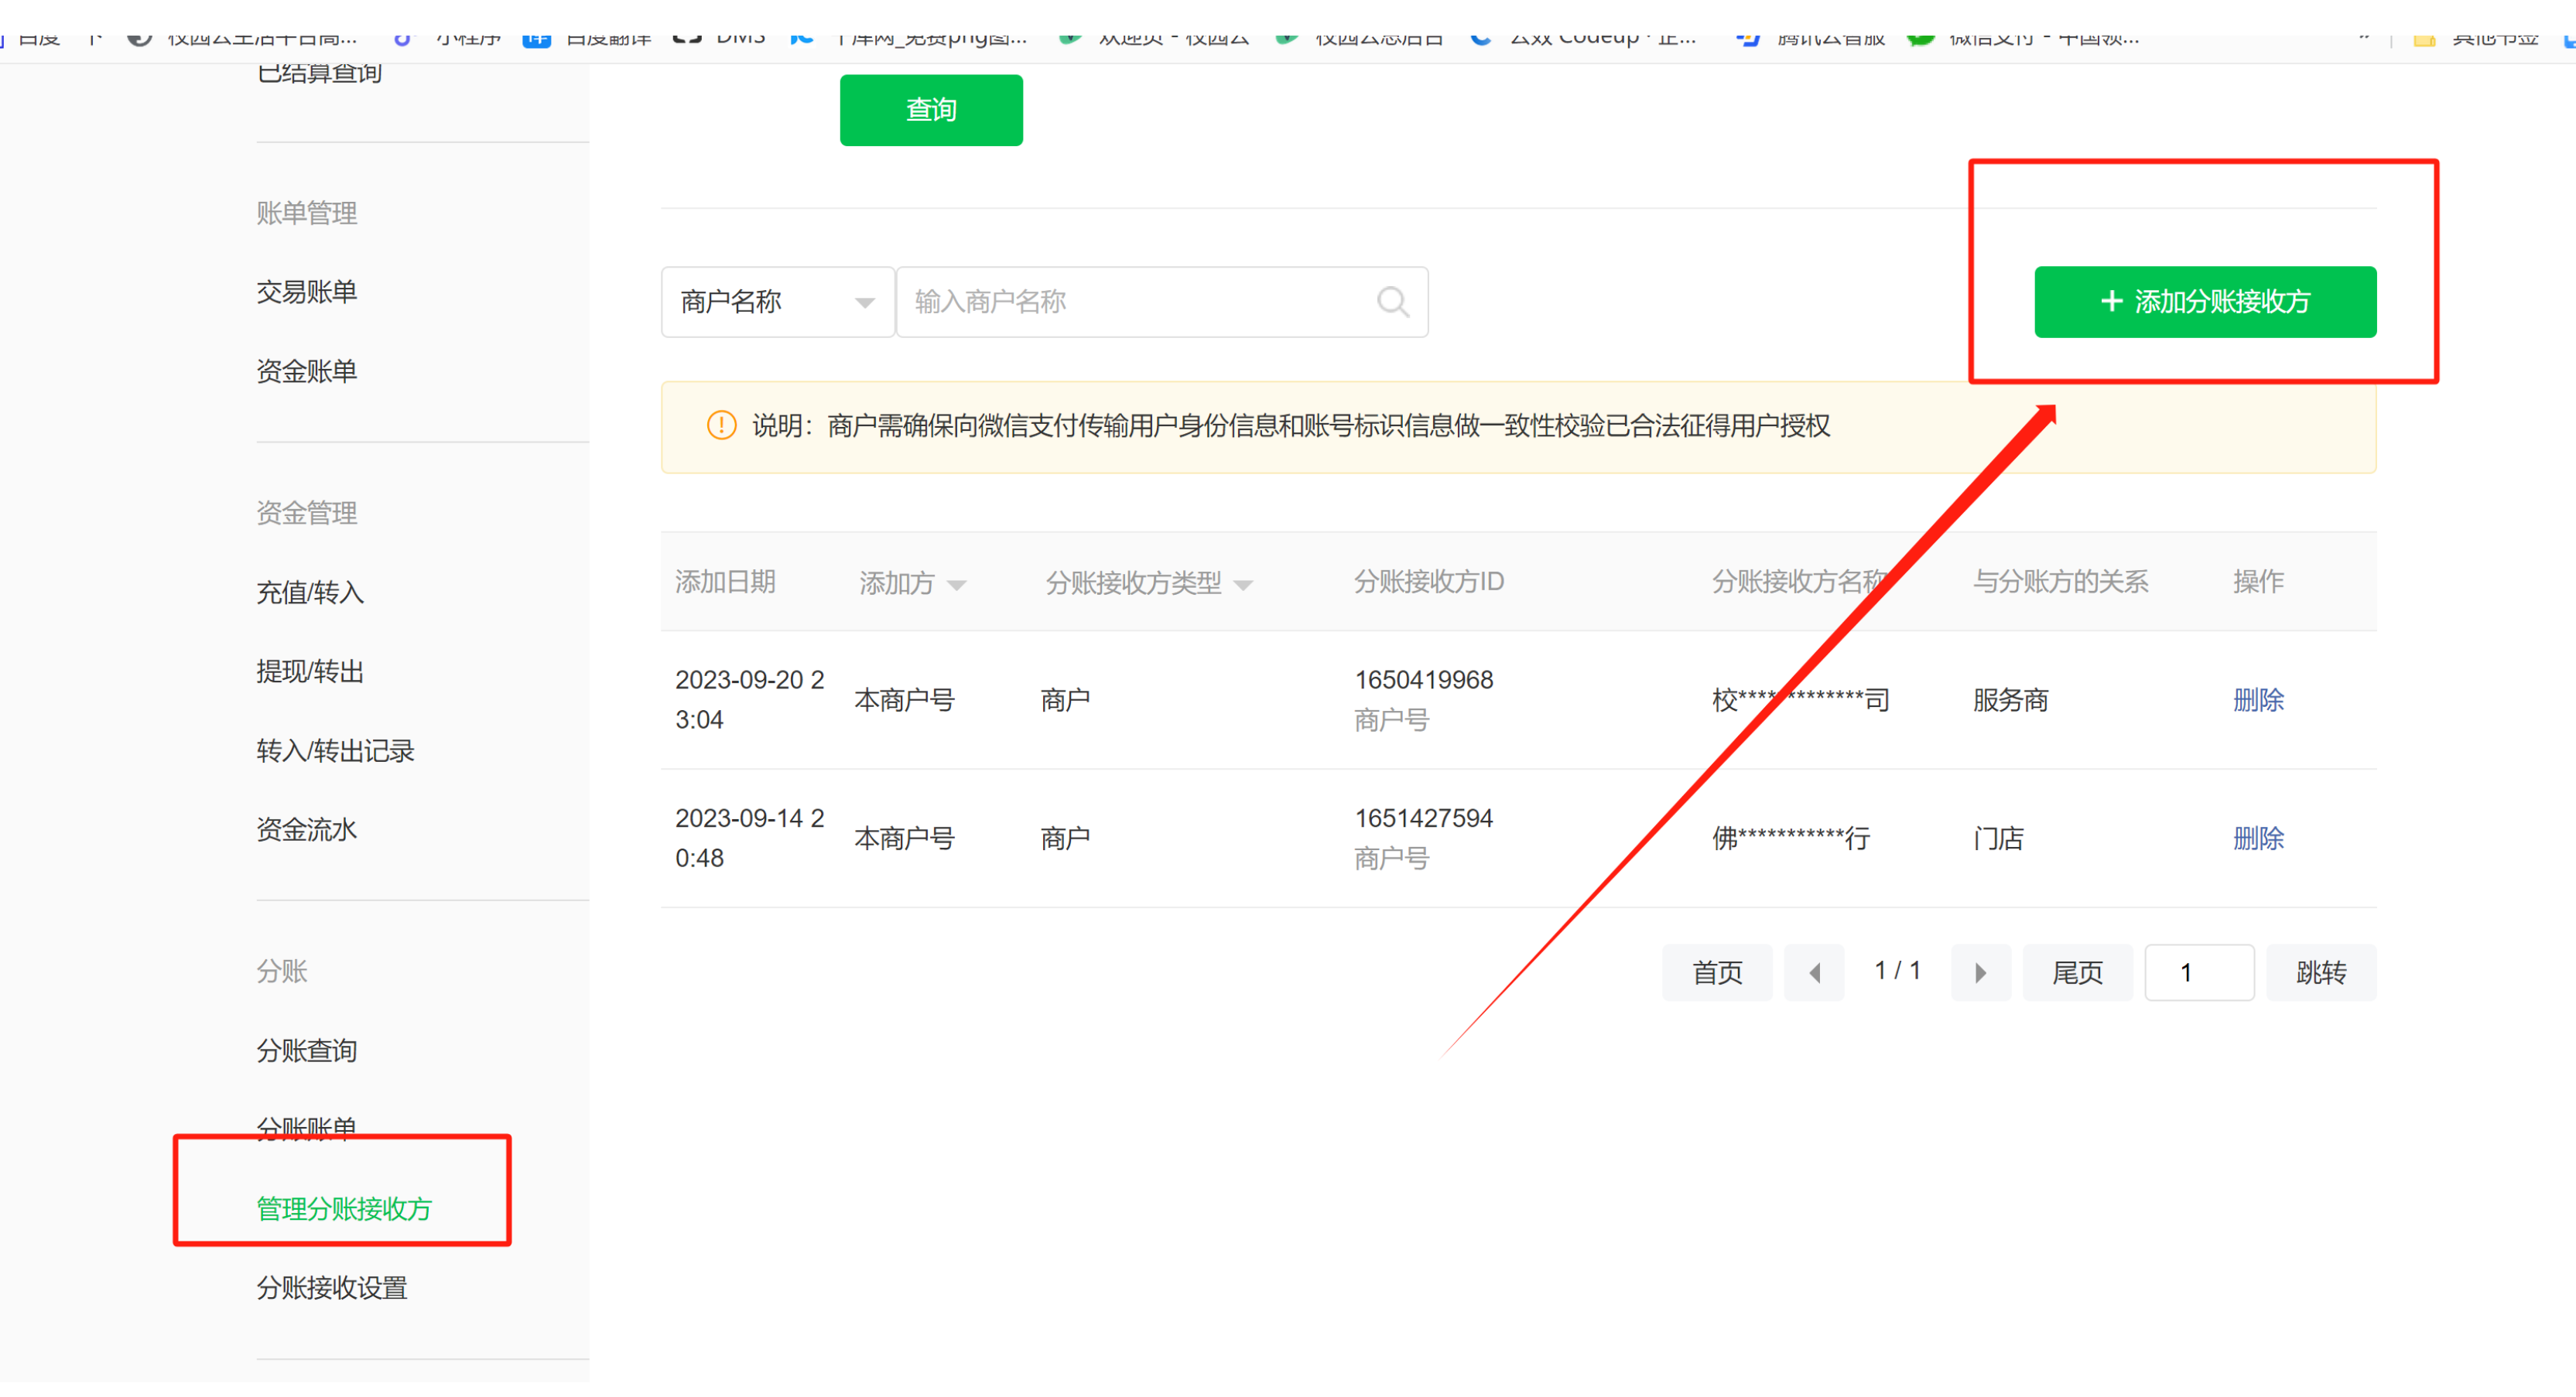
Task: Click the masked name 佛***********行
Action: (x=1790, y=839)
